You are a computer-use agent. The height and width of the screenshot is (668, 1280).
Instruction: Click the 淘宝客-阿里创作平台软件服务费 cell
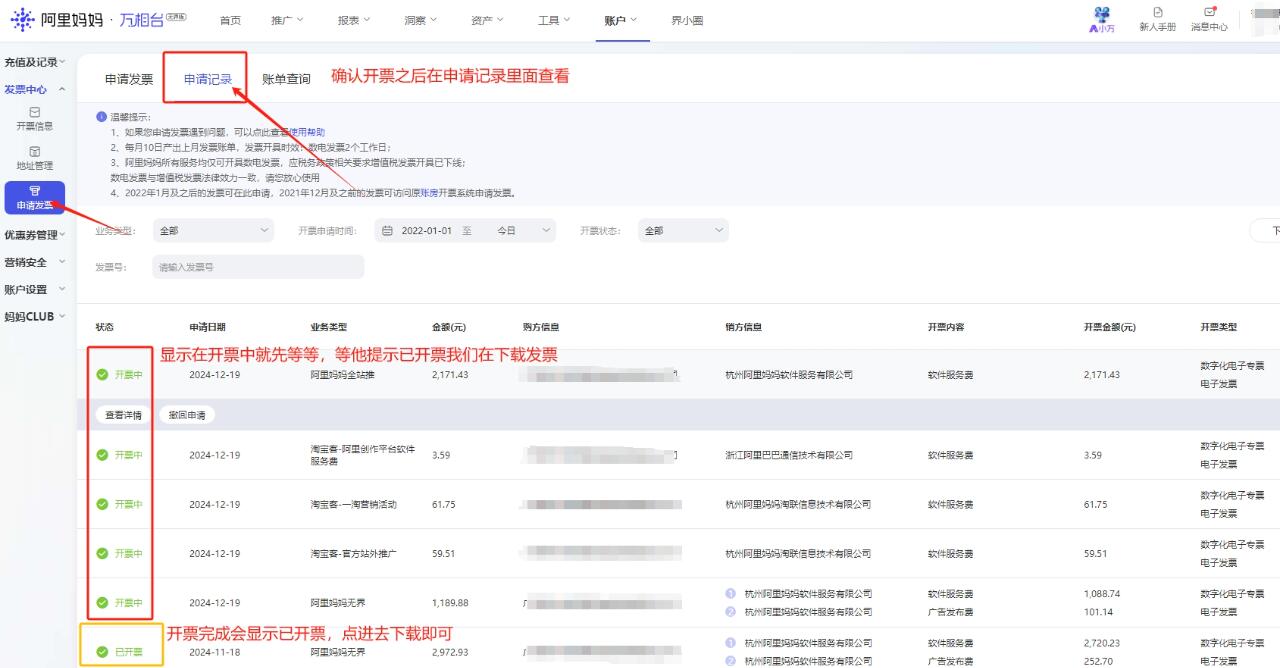(x=363, y=455)
